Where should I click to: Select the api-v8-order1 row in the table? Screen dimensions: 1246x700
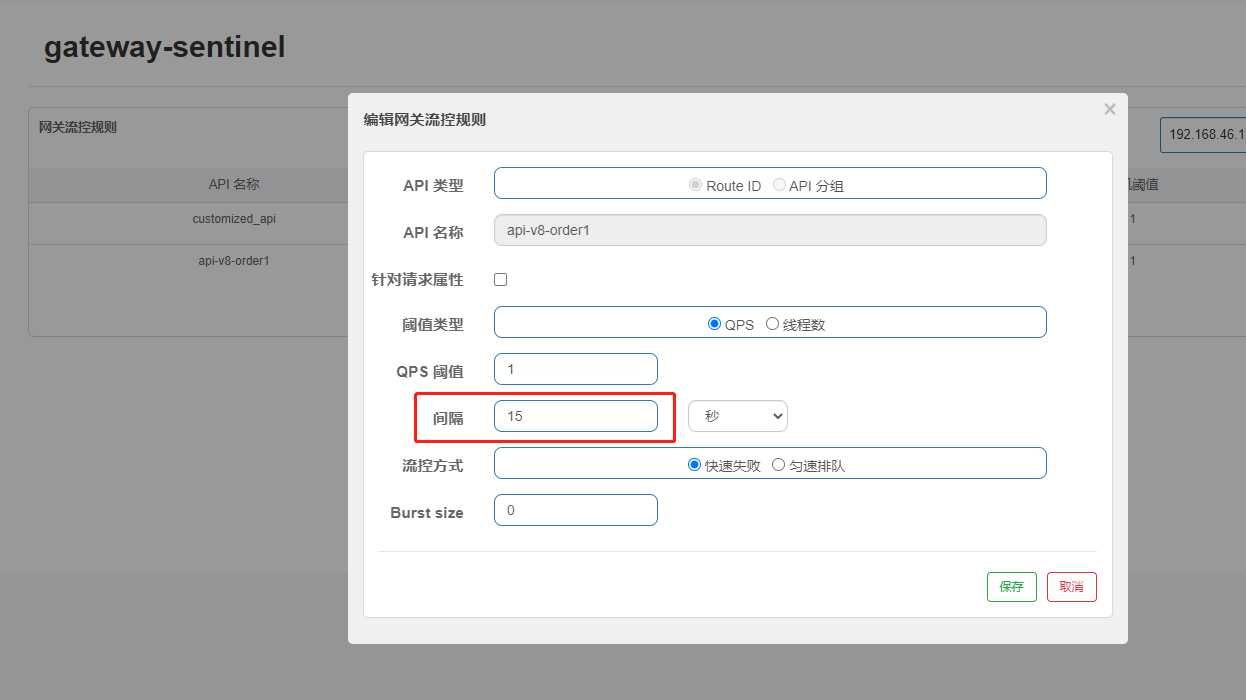point(234,260)
